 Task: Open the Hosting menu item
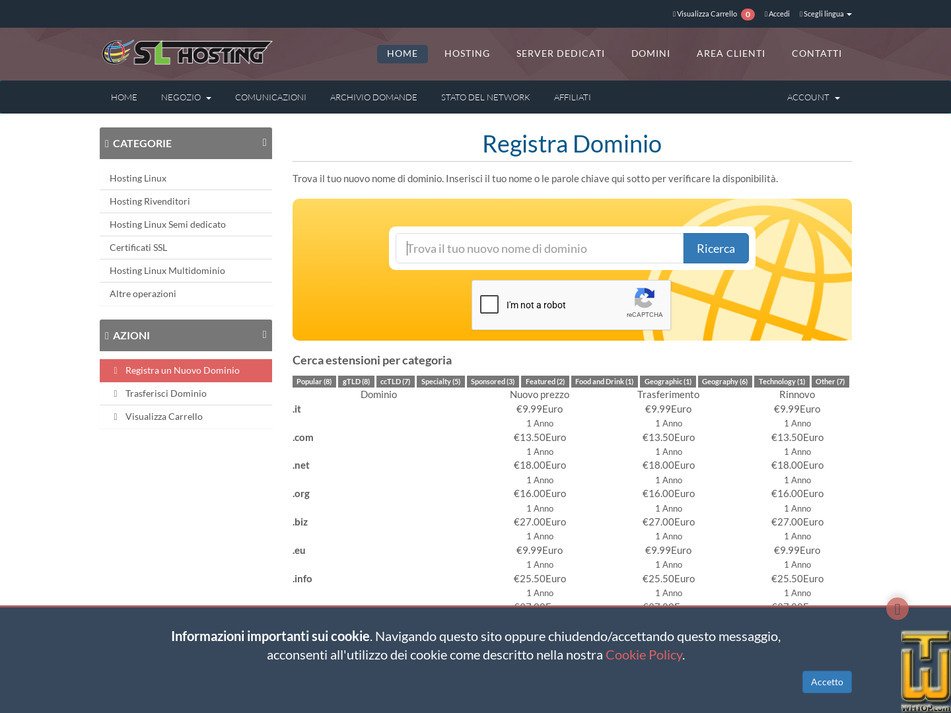[466, 53]
